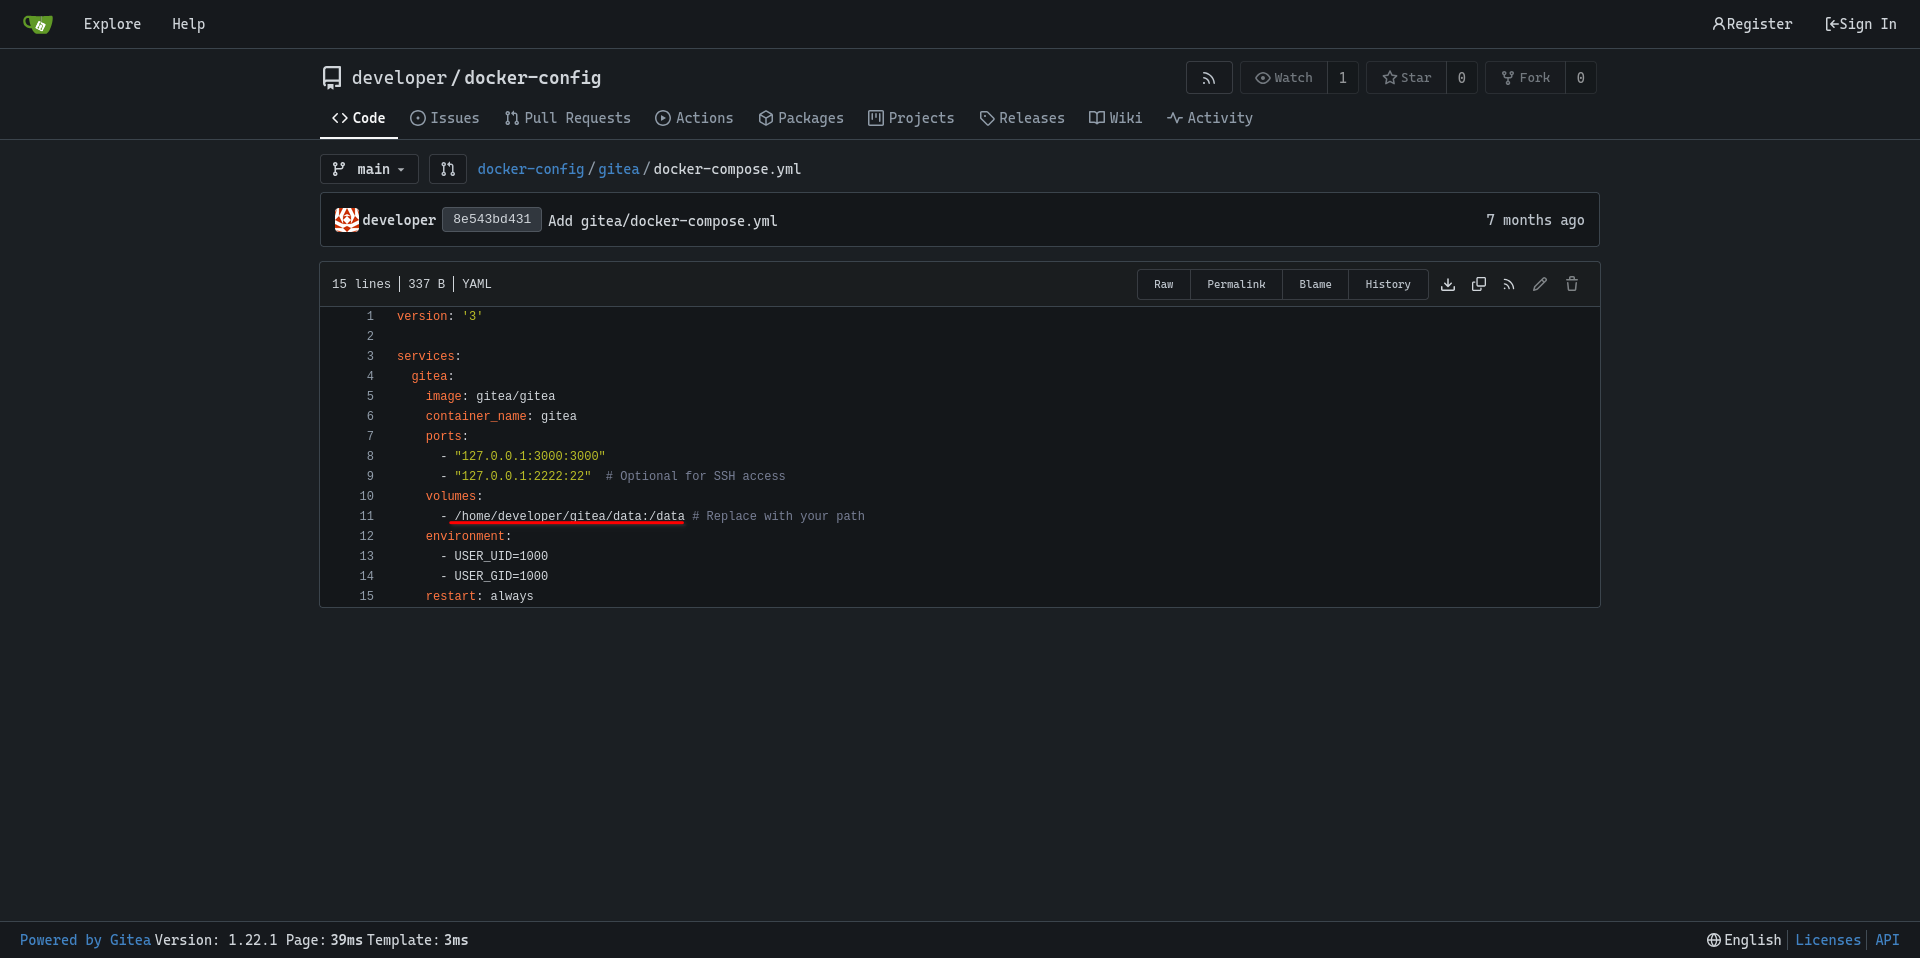The image size is (1920, 958).
Task: Download the docker-compose.yml file
Action: pyautogui.click(x=1447, y=285)
